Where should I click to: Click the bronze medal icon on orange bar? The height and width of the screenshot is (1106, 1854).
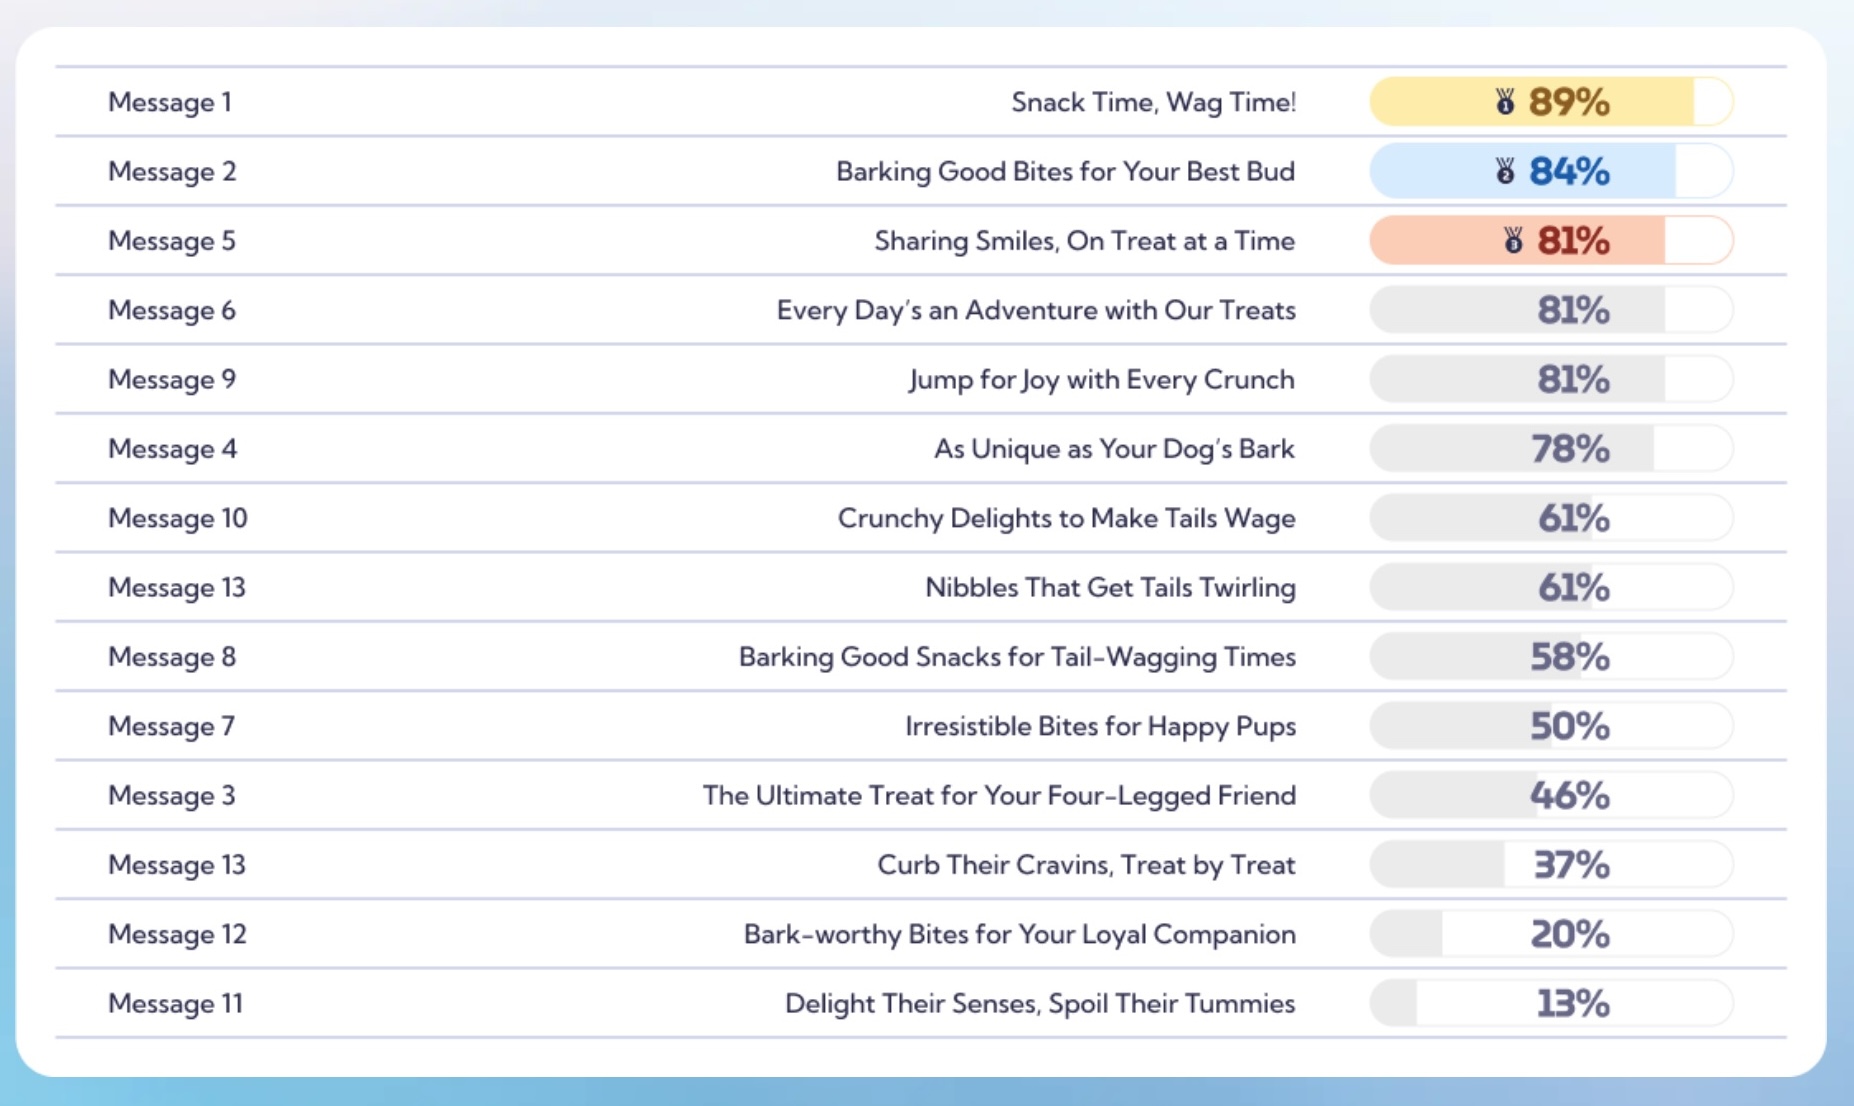tap(1513, 240)
